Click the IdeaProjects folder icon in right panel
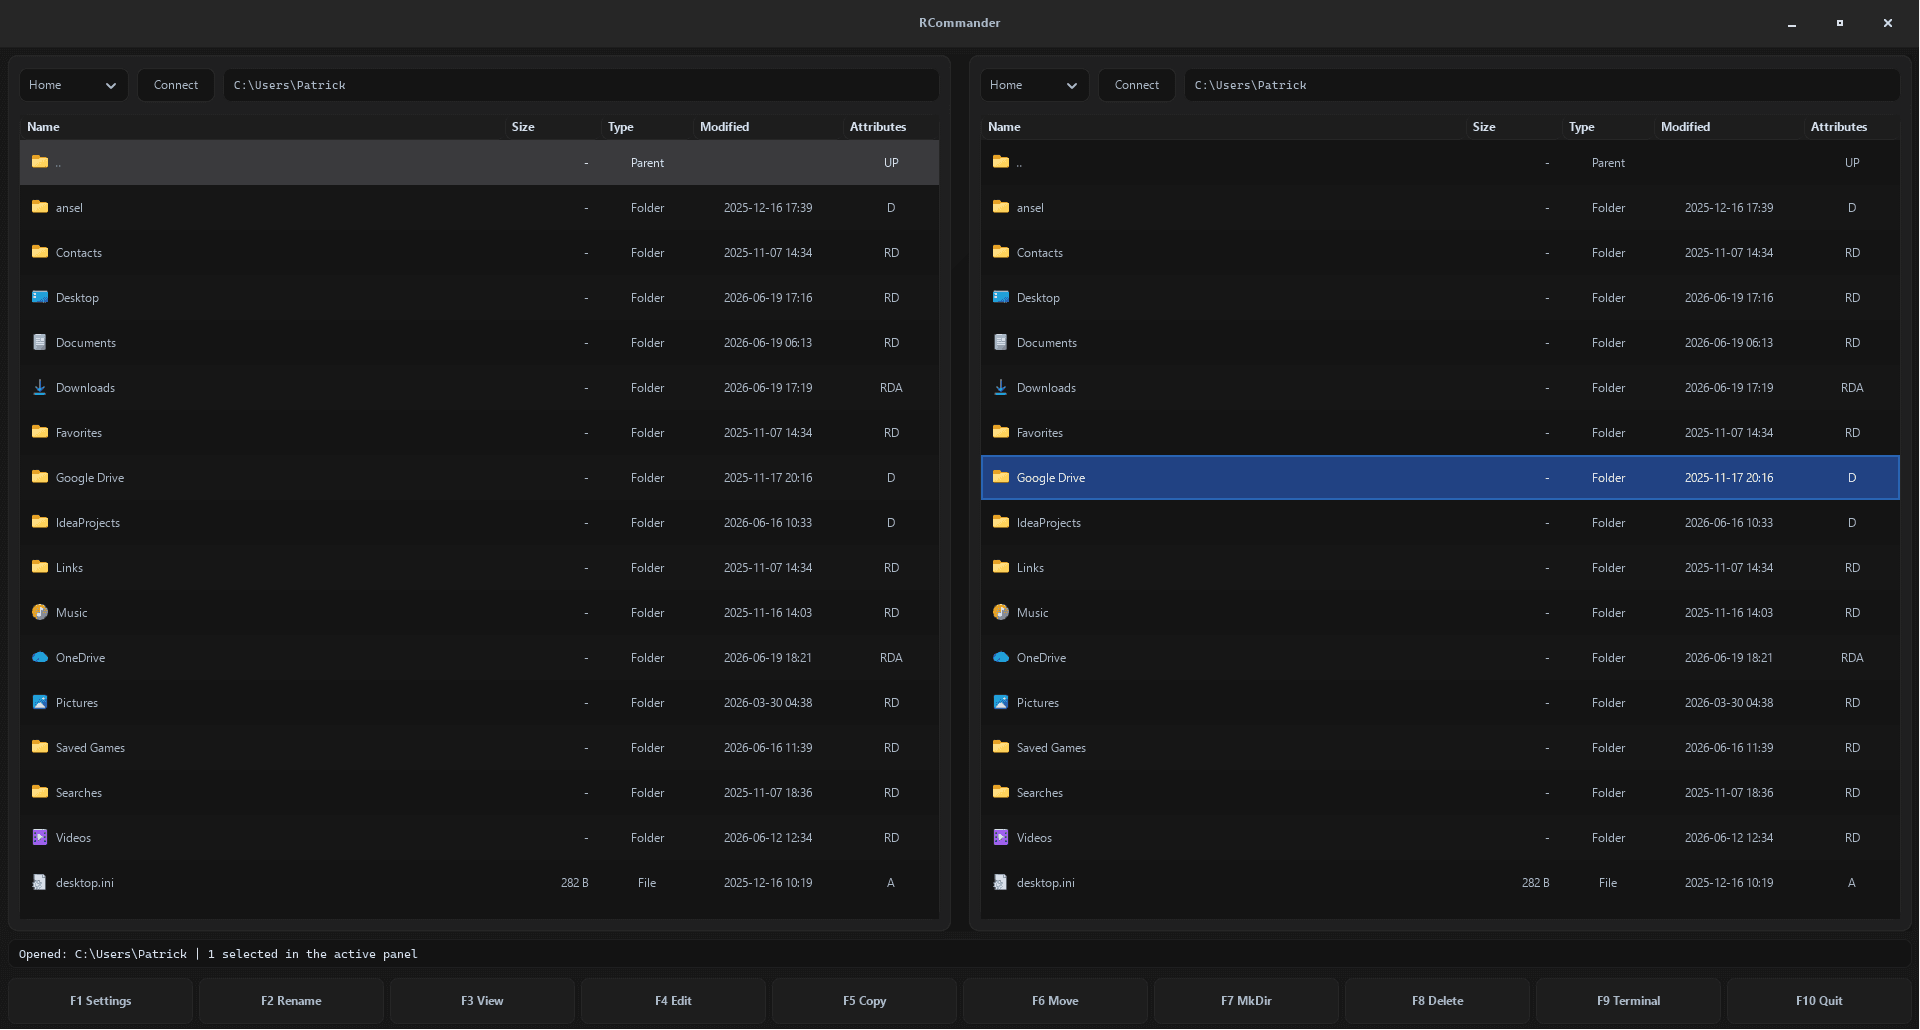The height and width of the screenshot is (1030, 1920). 1001,522
